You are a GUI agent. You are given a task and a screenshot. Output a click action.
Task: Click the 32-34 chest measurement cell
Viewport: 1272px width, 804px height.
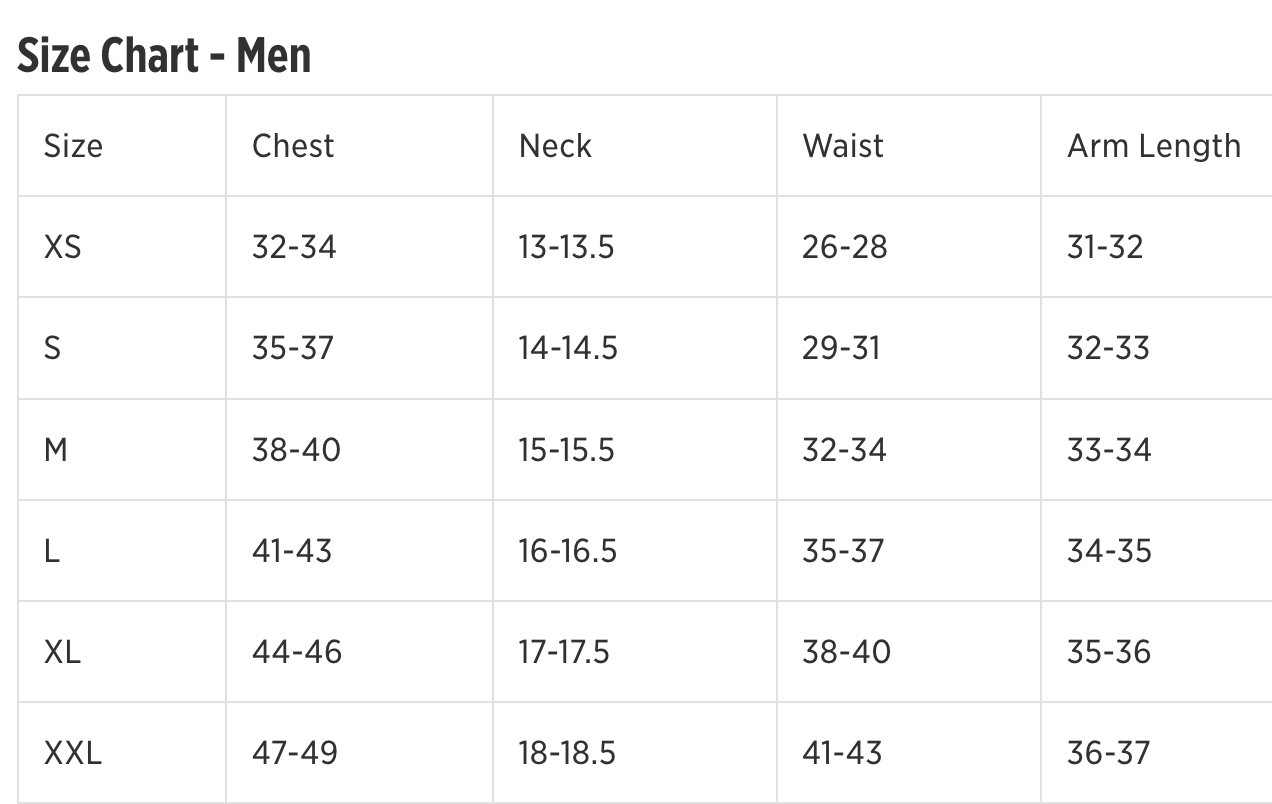point(294,247)
